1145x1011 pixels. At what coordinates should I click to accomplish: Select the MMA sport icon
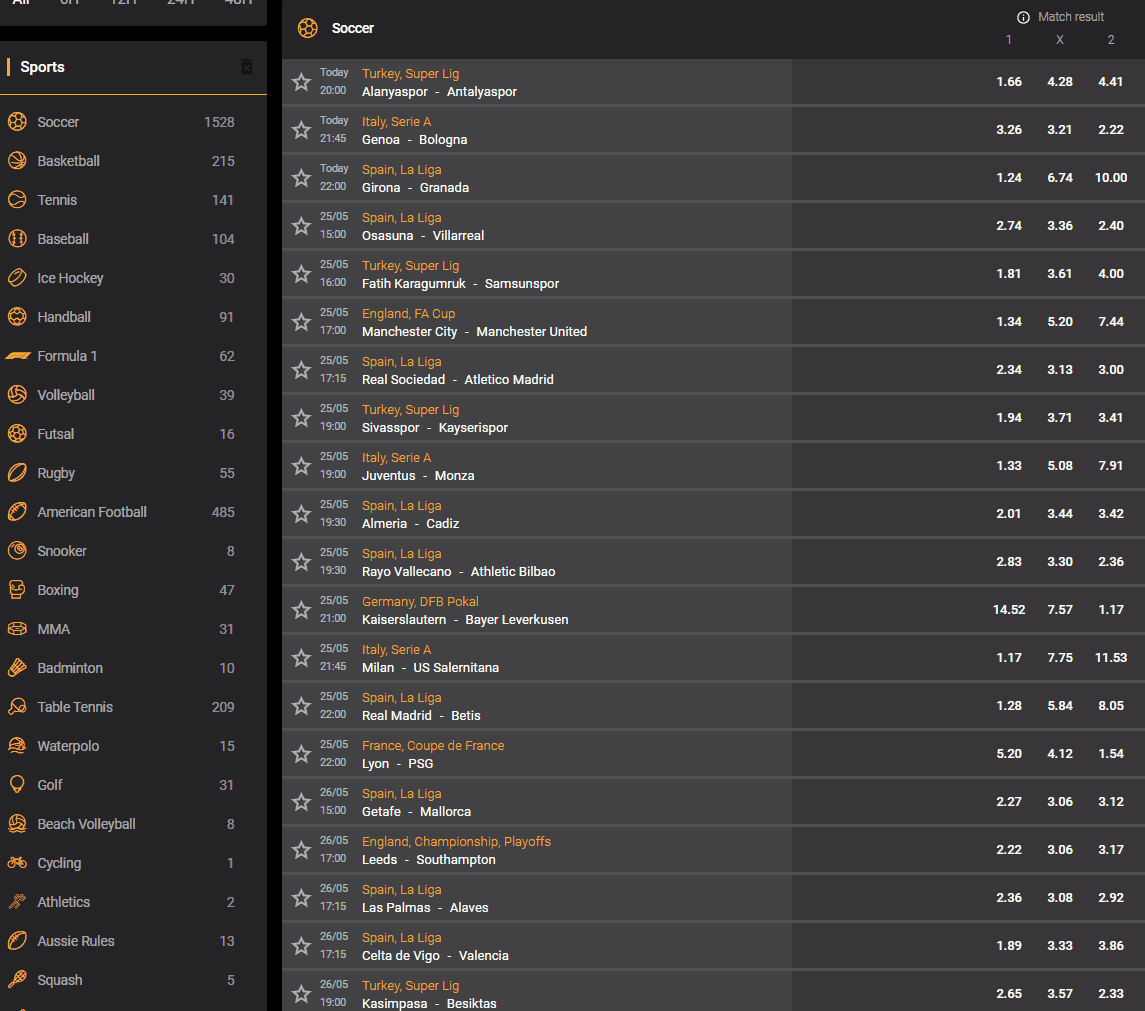point(16,628)
